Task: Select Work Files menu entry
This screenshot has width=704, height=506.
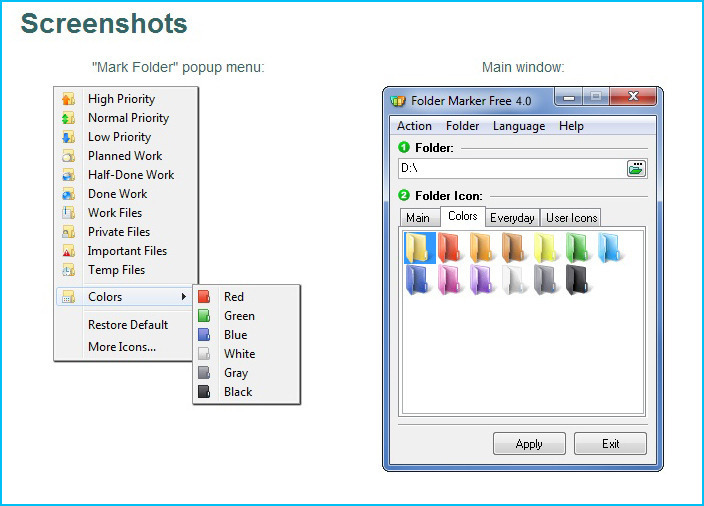Action: 115,213
